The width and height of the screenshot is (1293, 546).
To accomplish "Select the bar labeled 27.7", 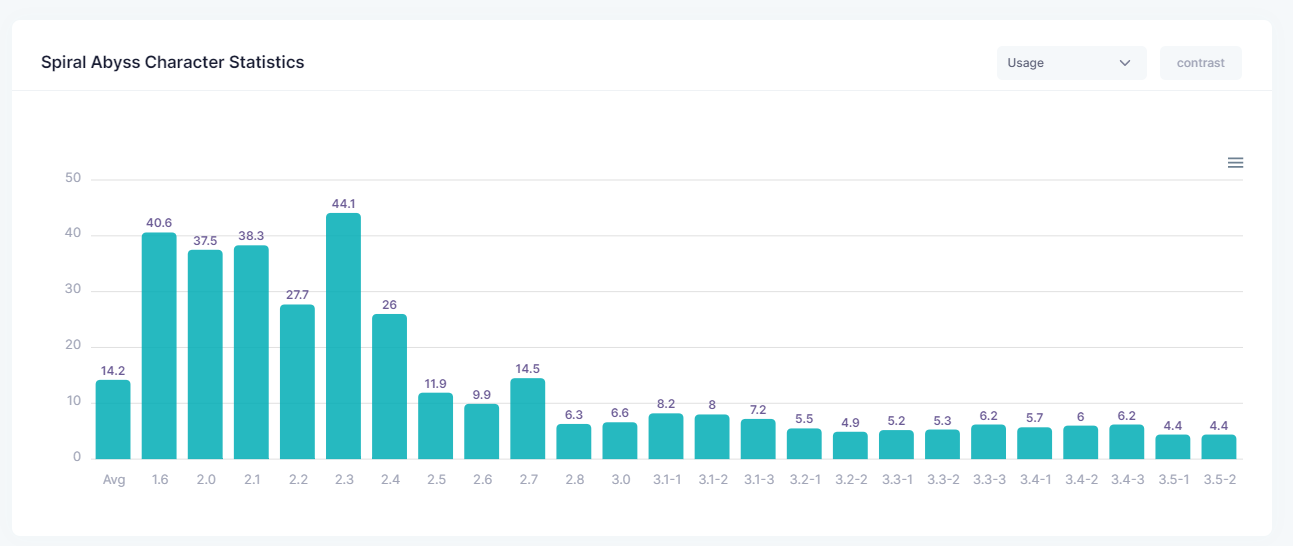I will coord(297,382).
